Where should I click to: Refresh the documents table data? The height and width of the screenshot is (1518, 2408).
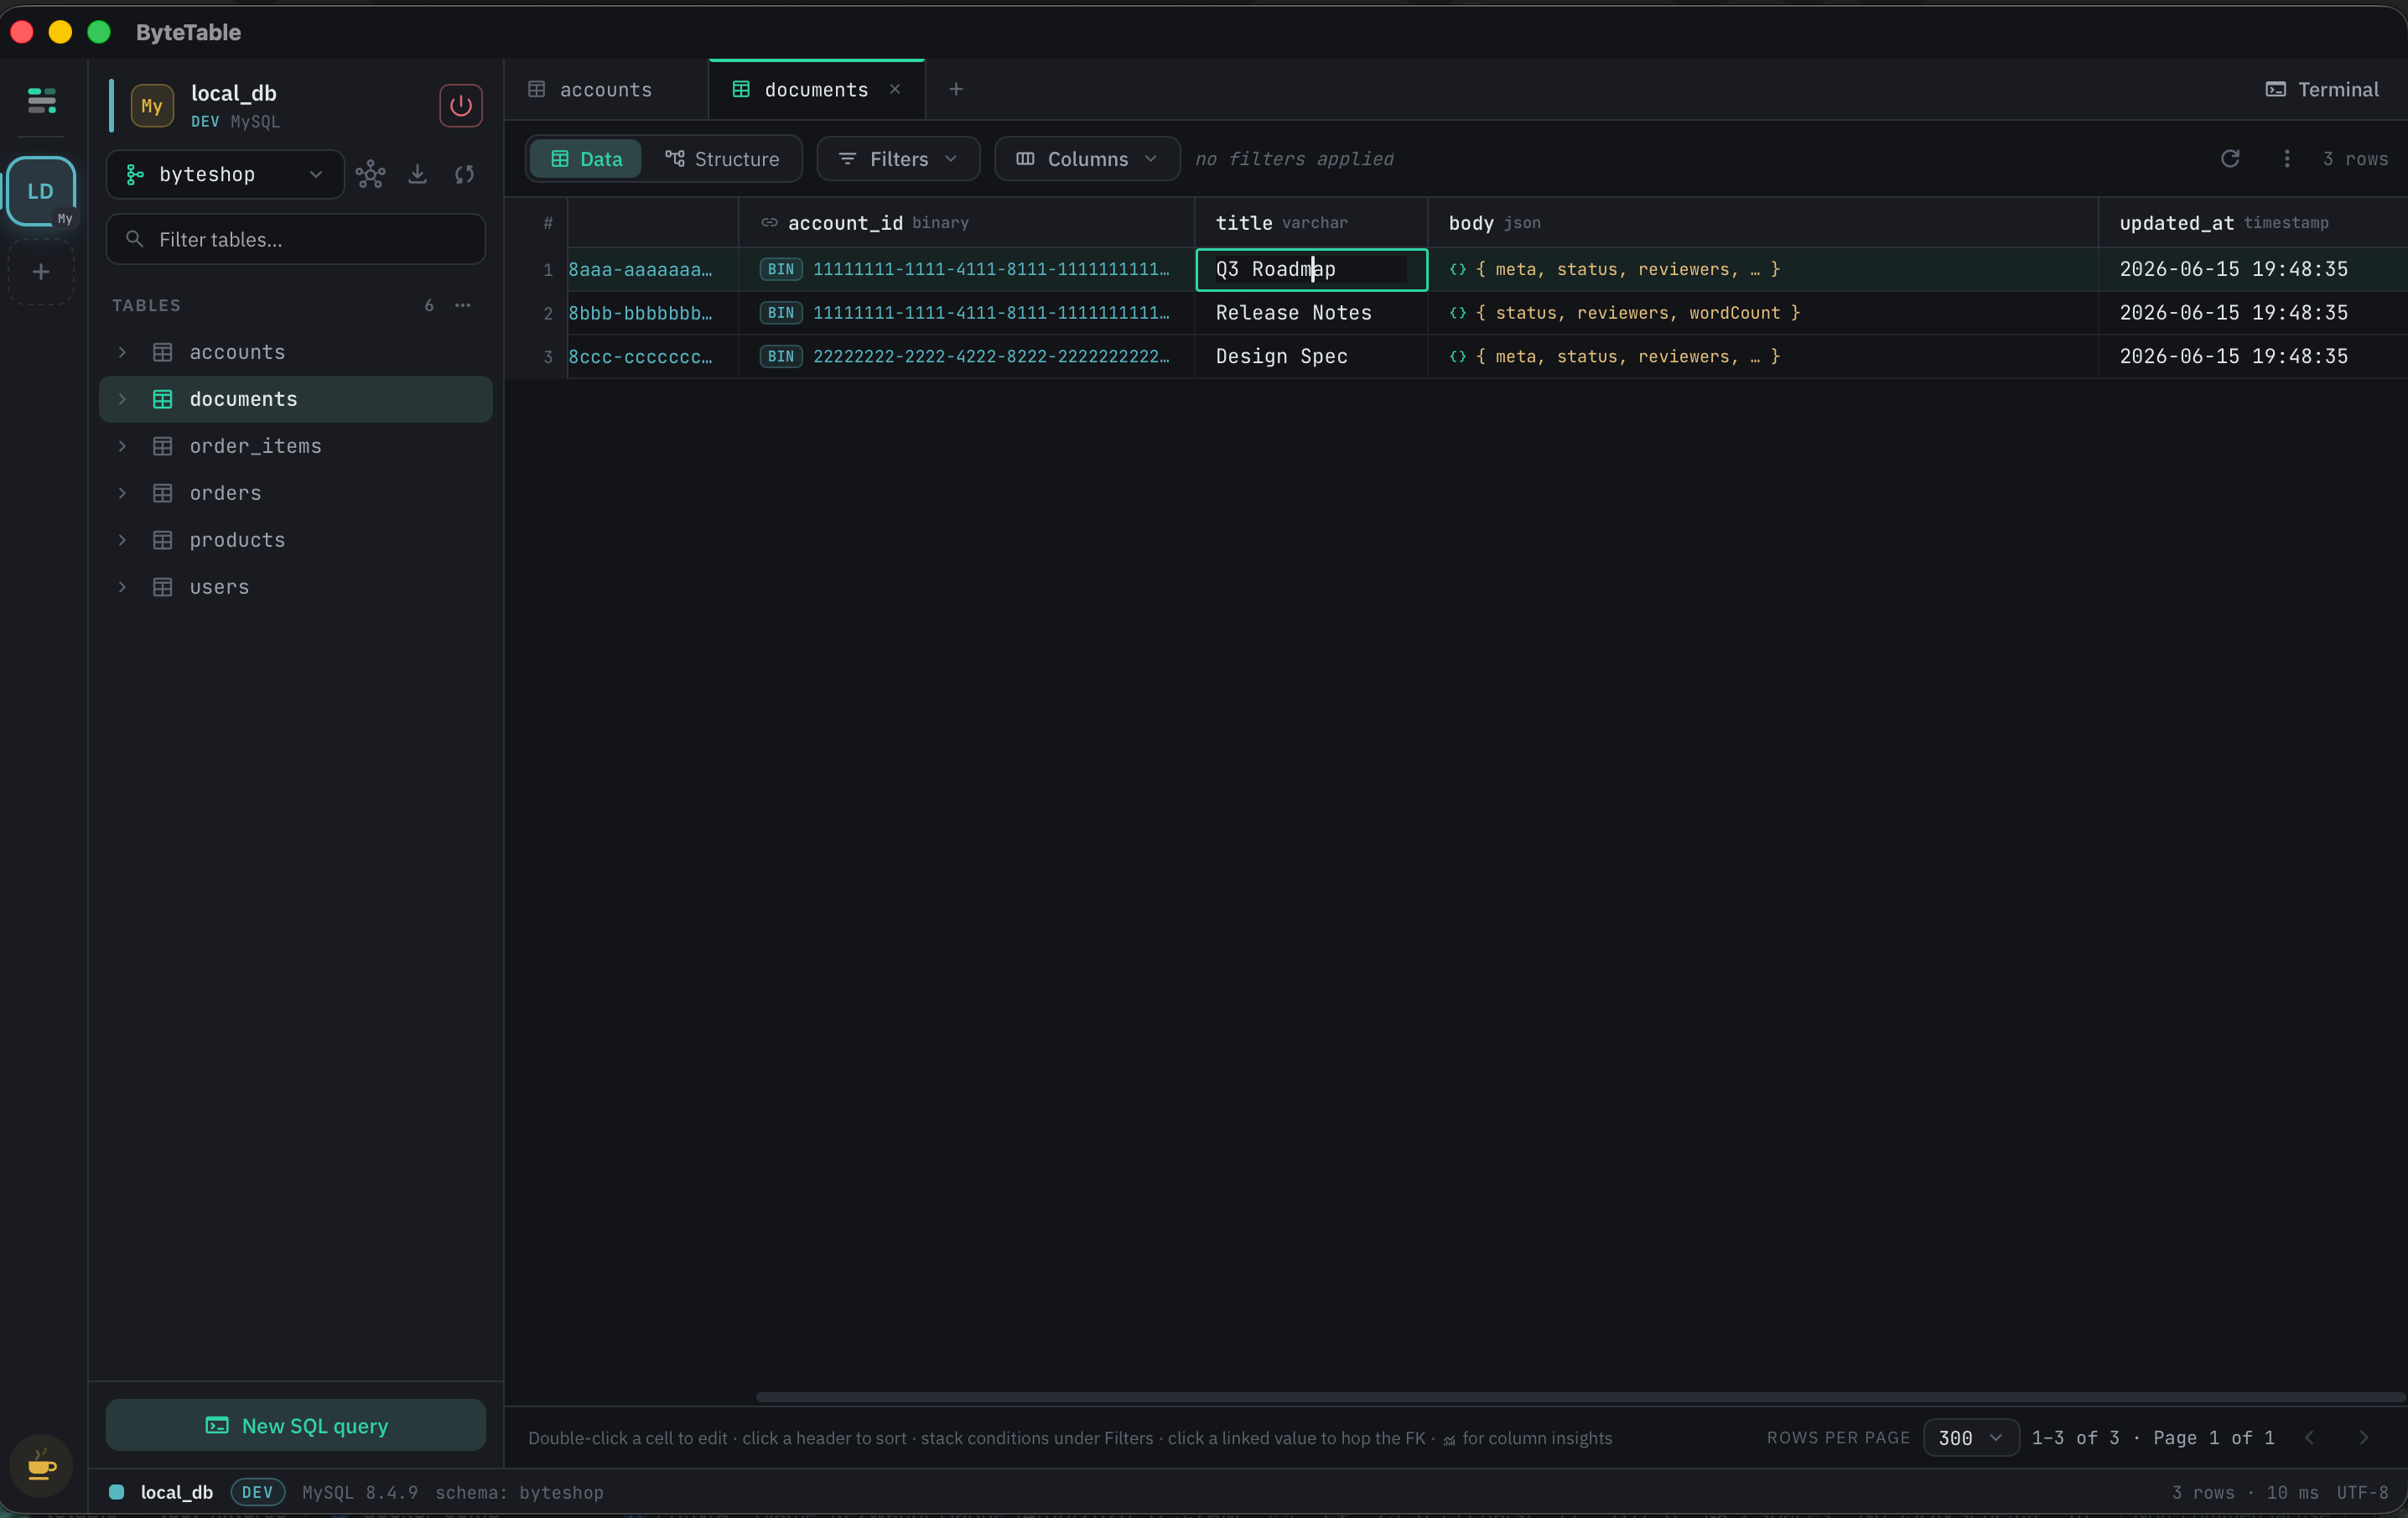coord(2230,159)
